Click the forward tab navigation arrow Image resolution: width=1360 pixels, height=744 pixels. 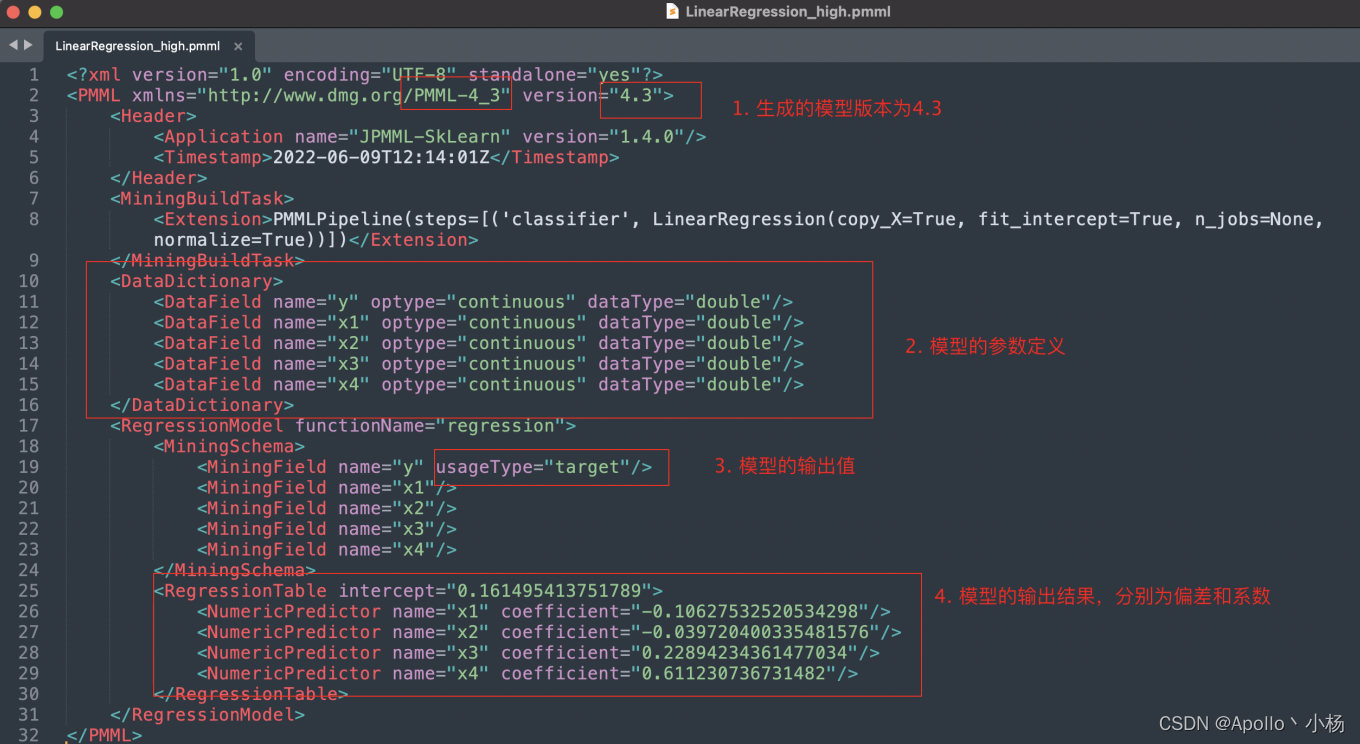coord(26,44)
